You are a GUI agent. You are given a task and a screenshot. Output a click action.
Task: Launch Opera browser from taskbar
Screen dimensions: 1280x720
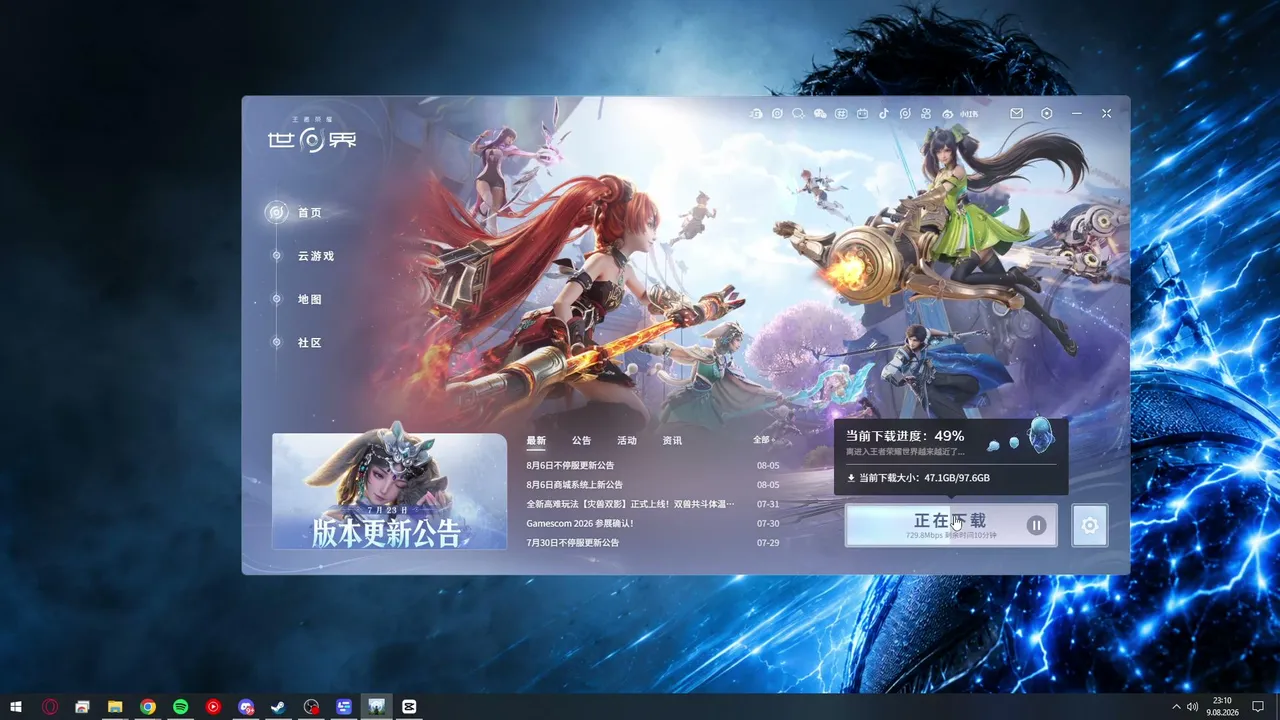point(49,707)
